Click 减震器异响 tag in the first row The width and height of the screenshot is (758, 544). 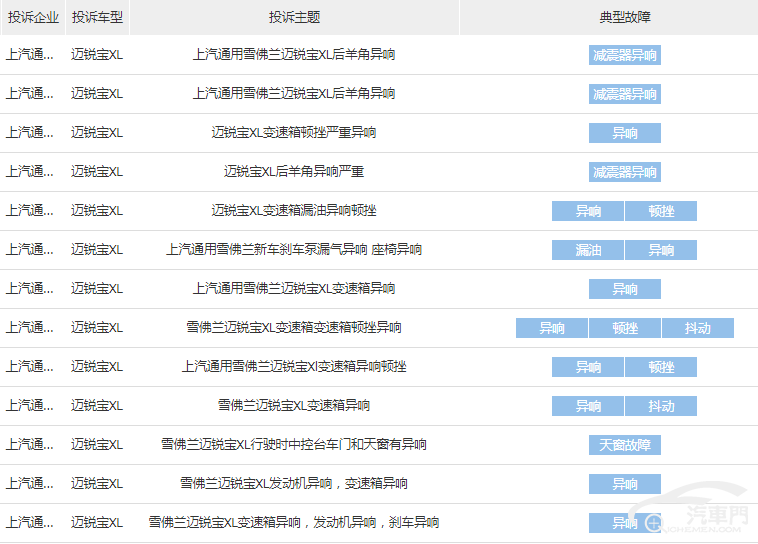point(624,55)
